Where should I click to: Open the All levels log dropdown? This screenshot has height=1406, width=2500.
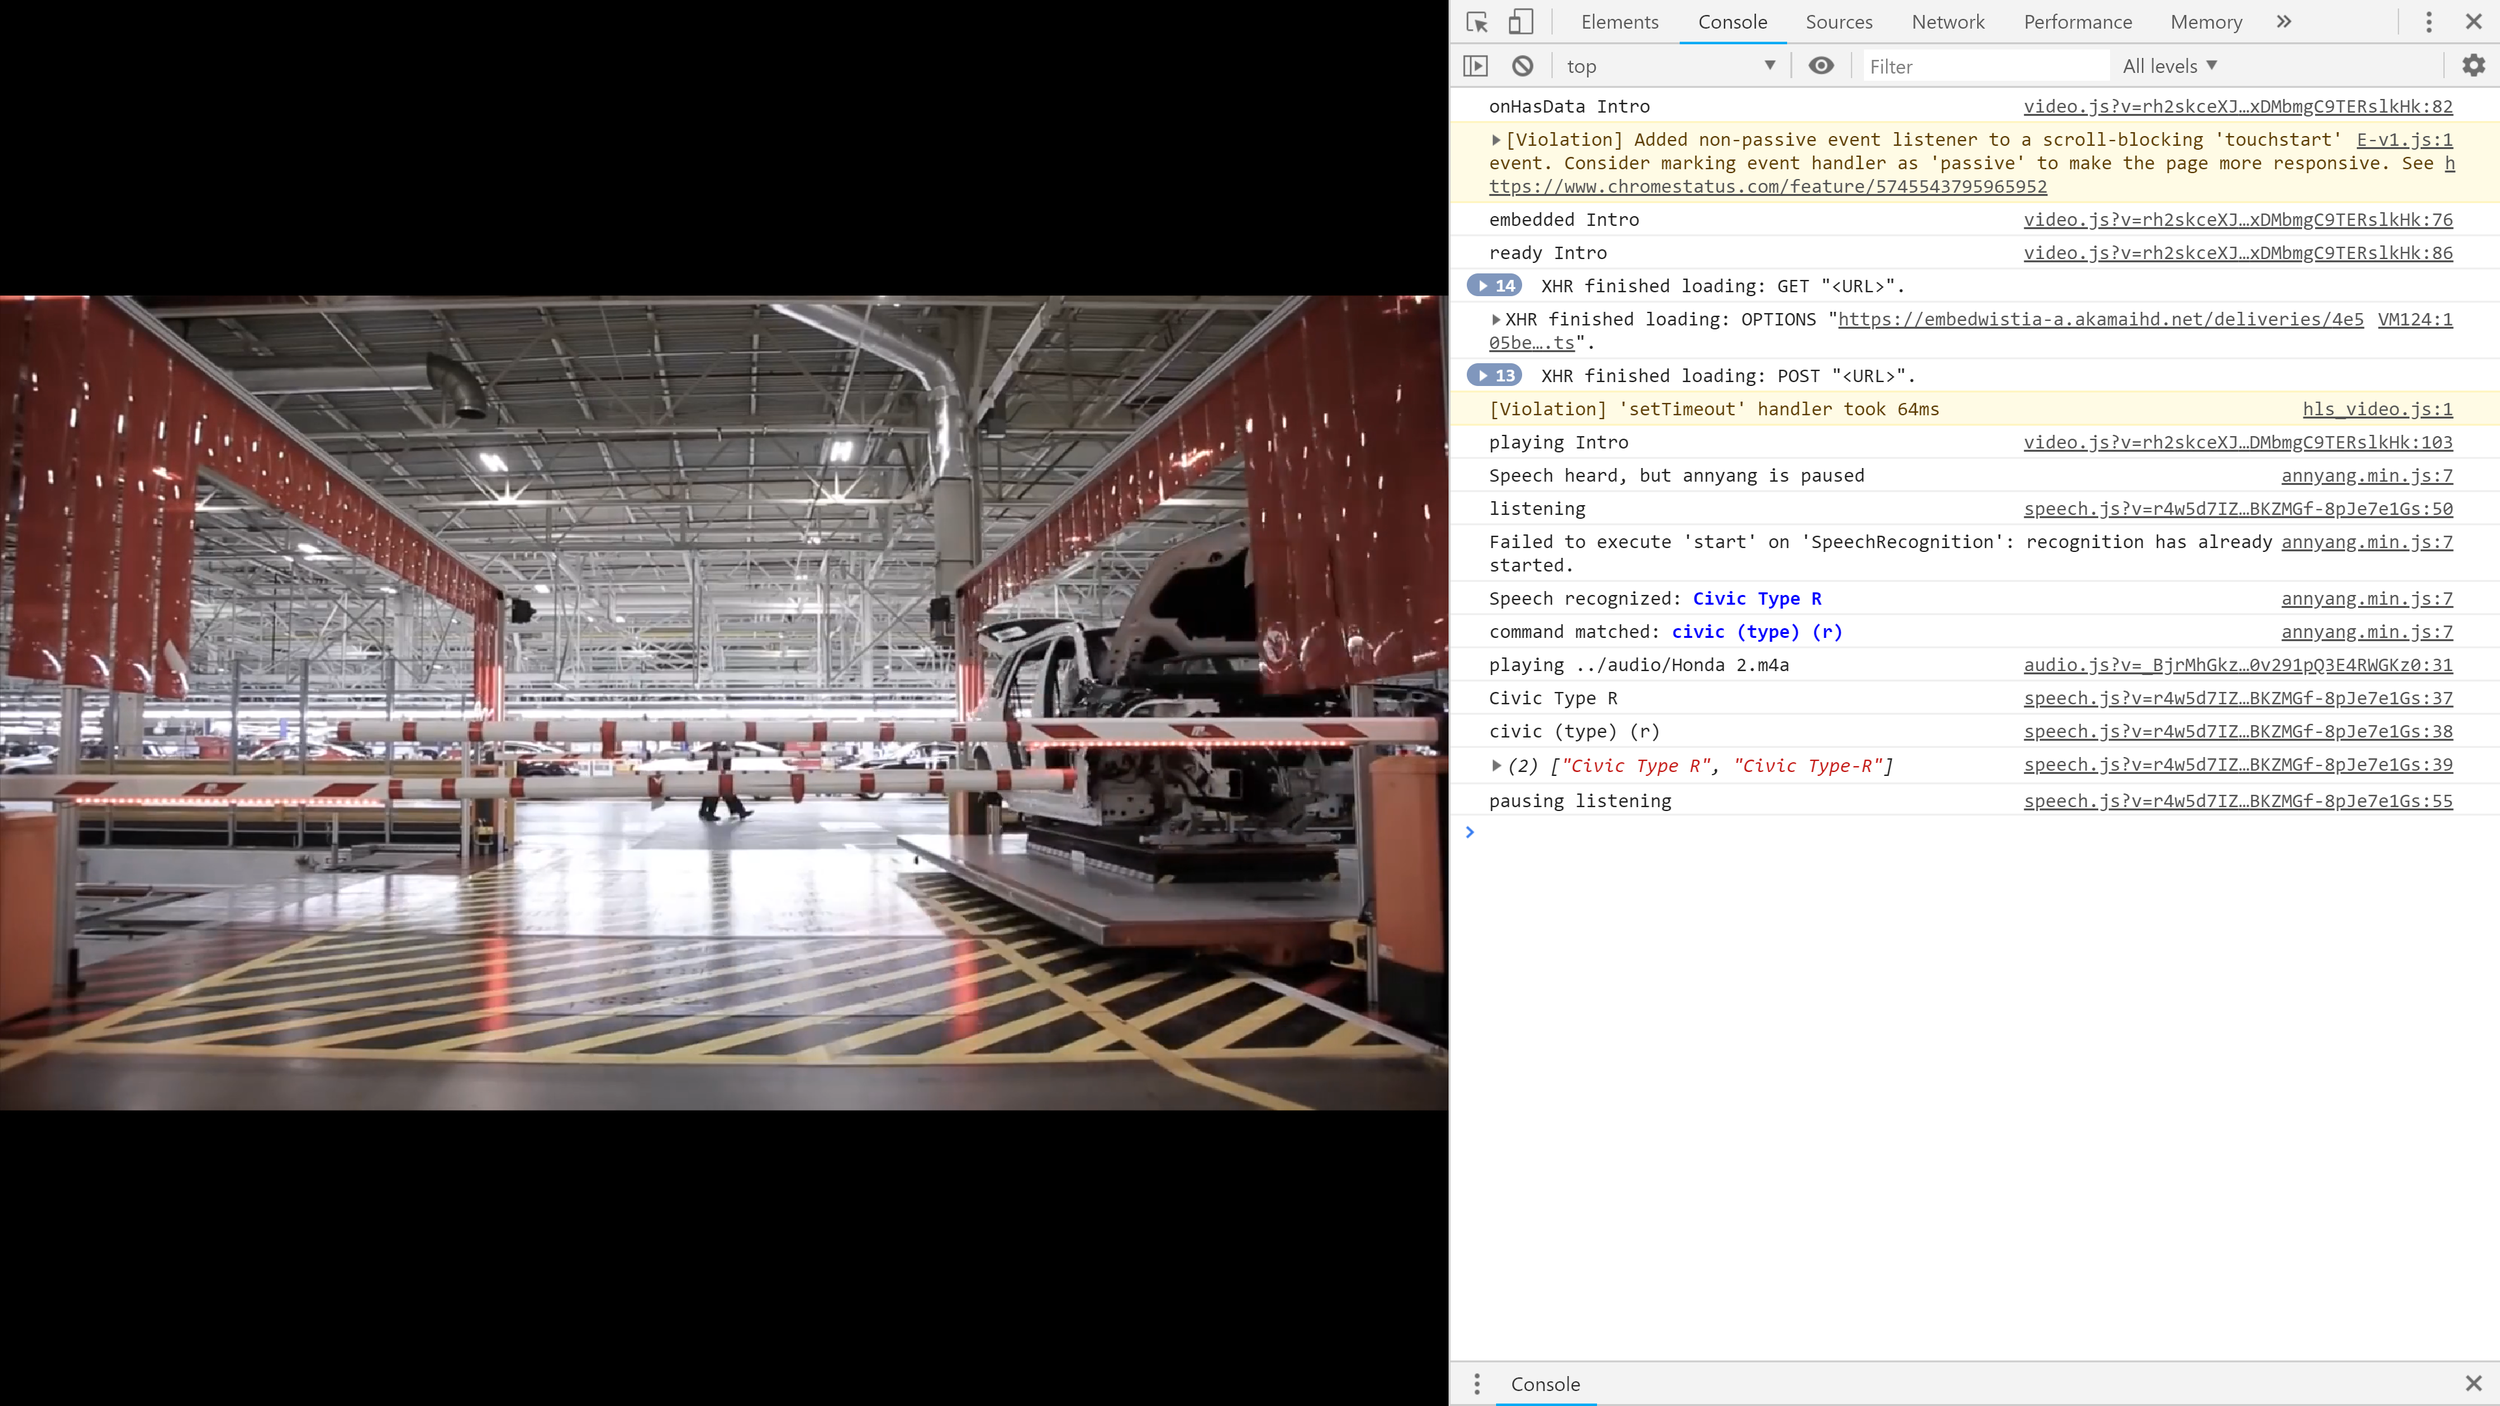click(2169, 66)
